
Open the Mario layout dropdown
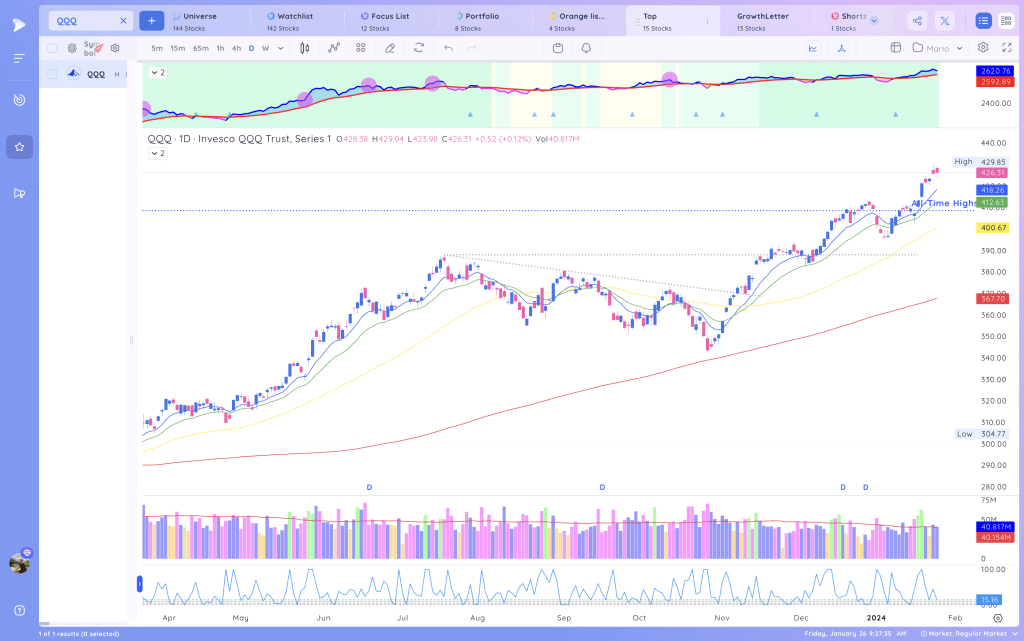coord(938,48)
